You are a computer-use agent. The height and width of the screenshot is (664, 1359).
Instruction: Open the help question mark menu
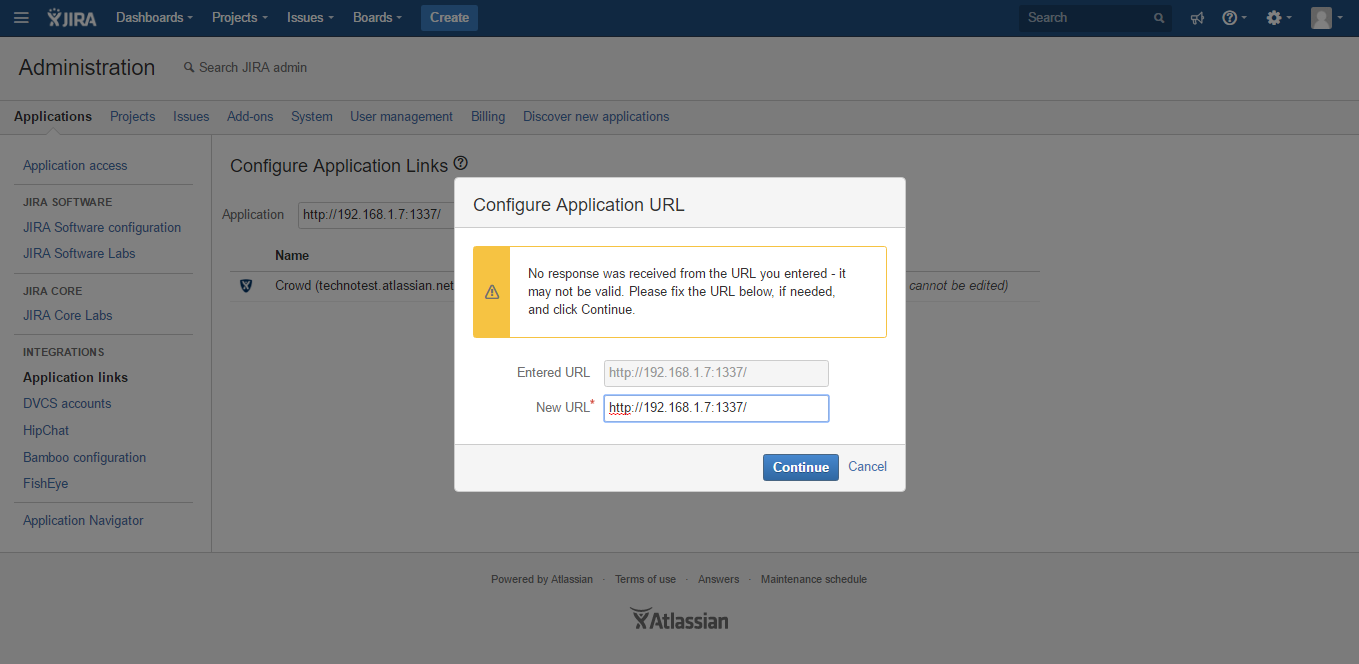click(1234, 18)
